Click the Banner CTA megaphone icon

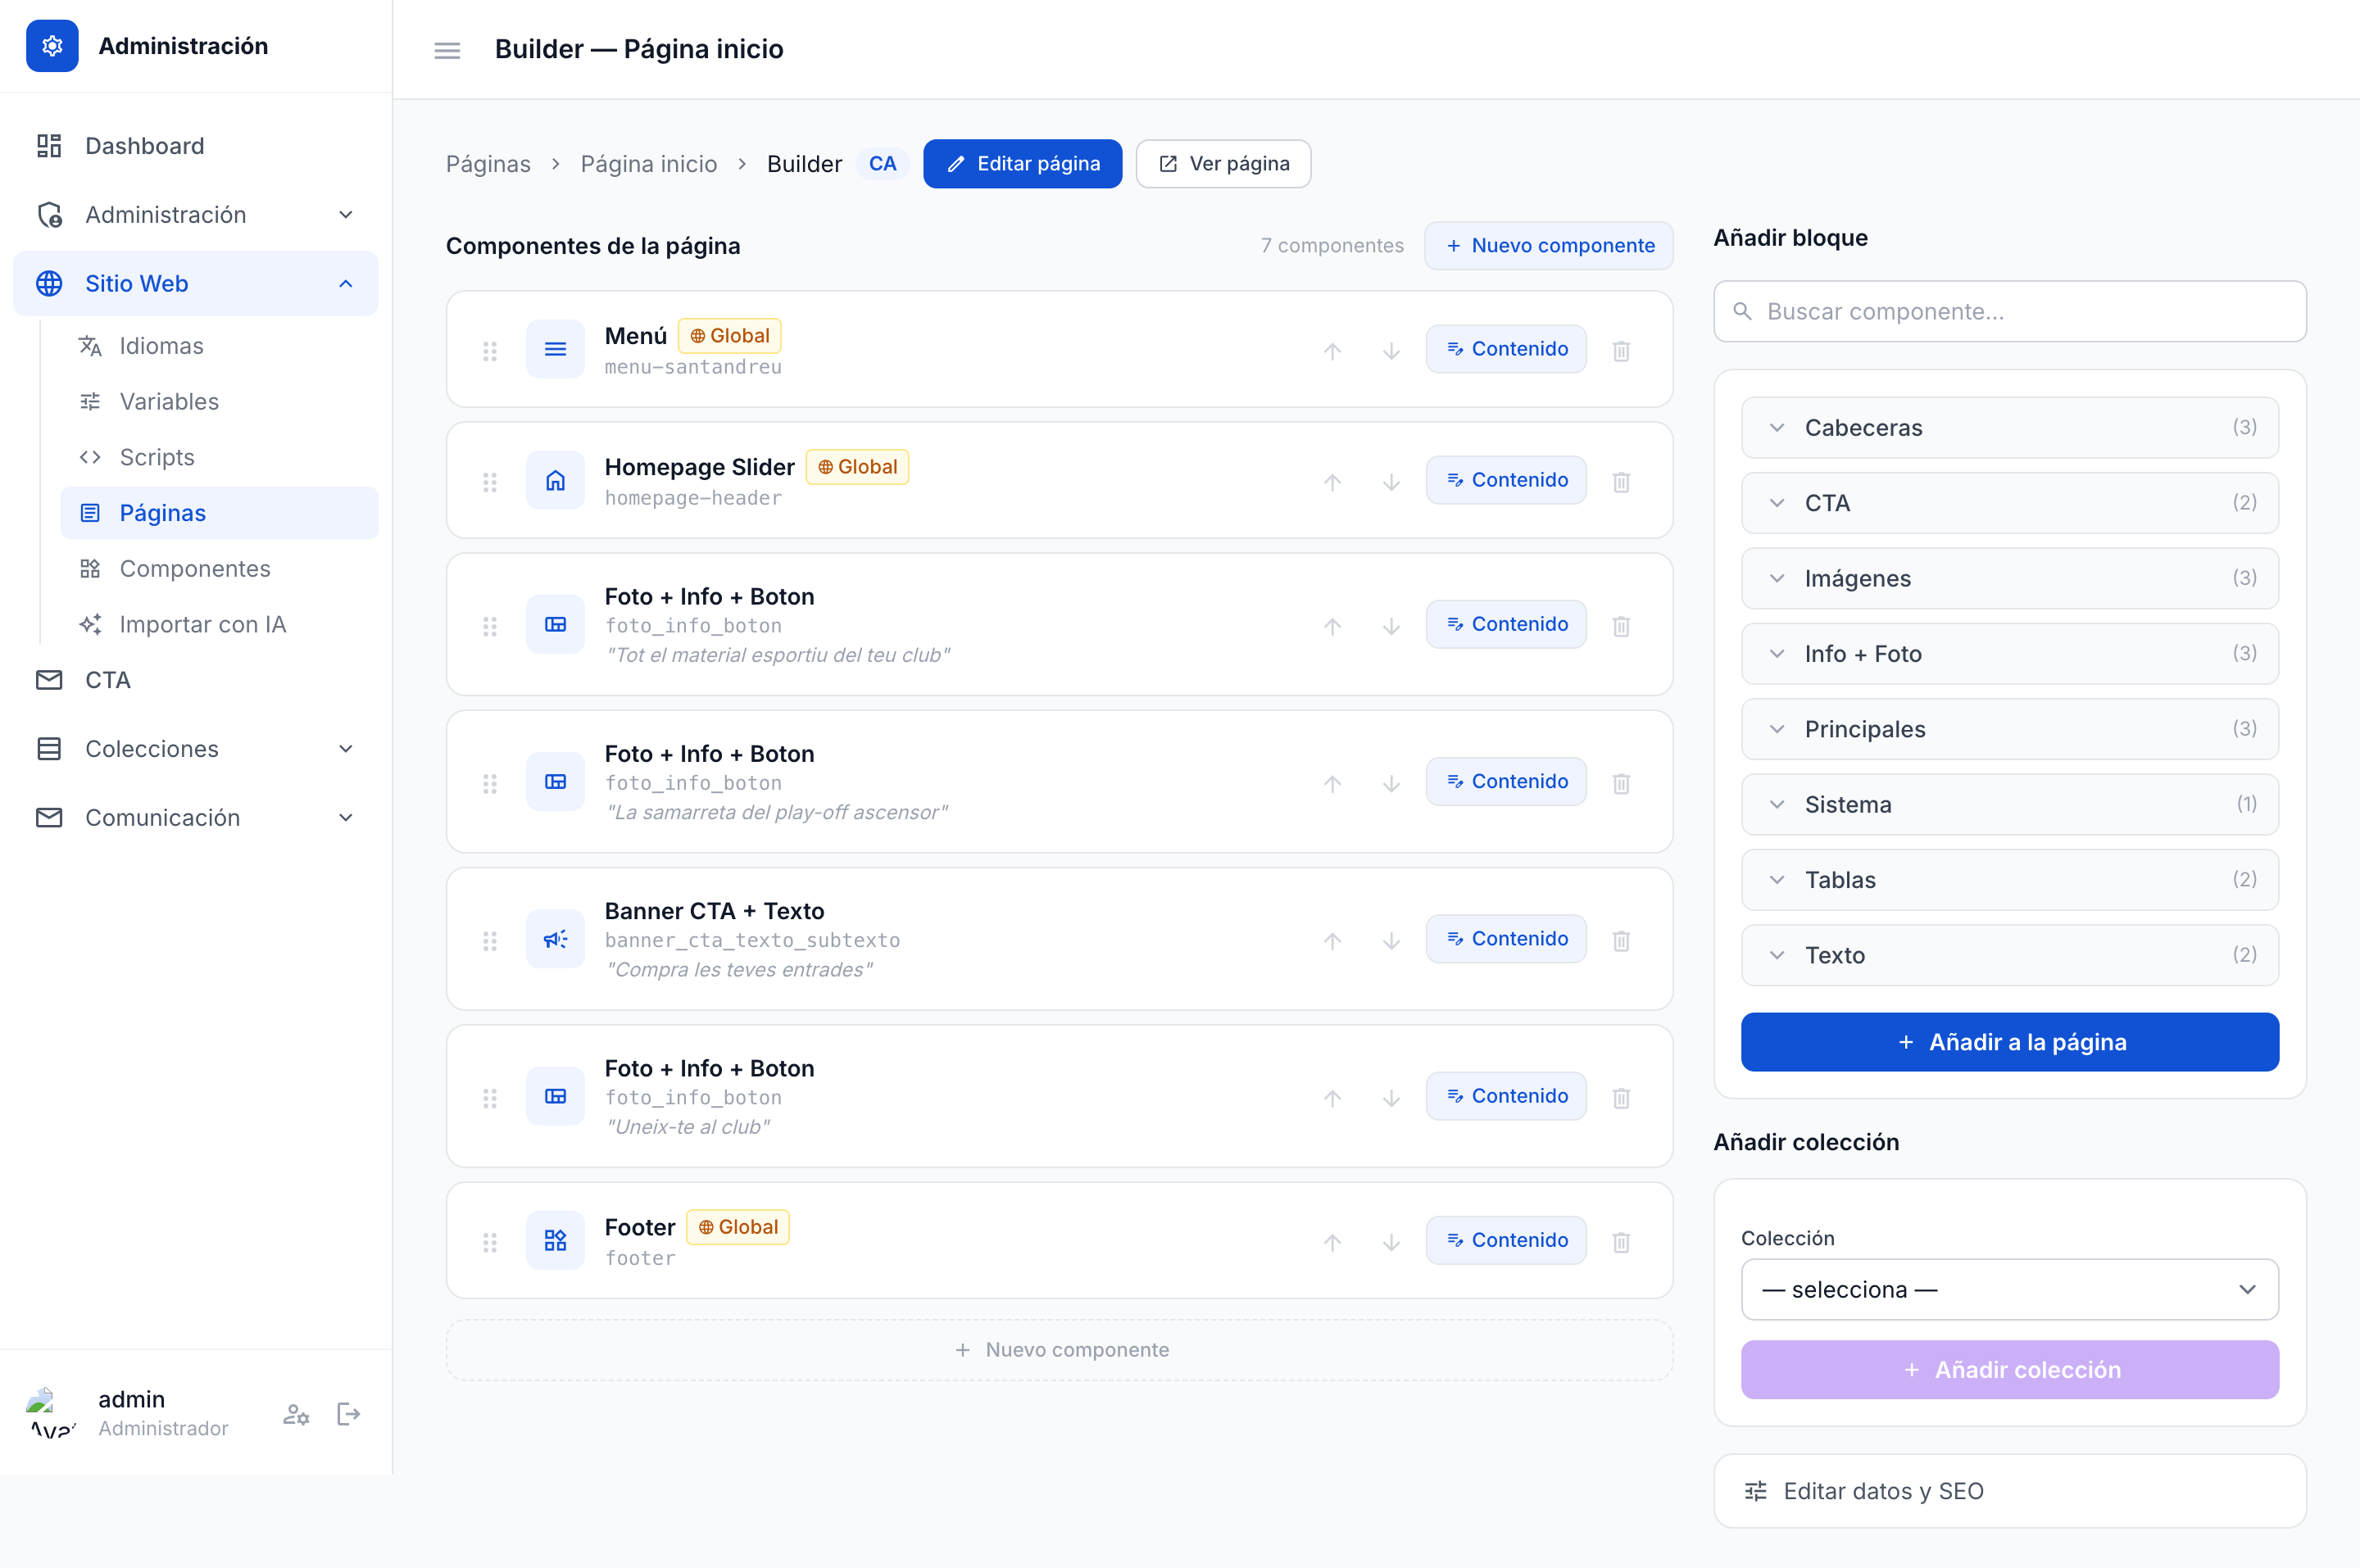click(555, 940)
